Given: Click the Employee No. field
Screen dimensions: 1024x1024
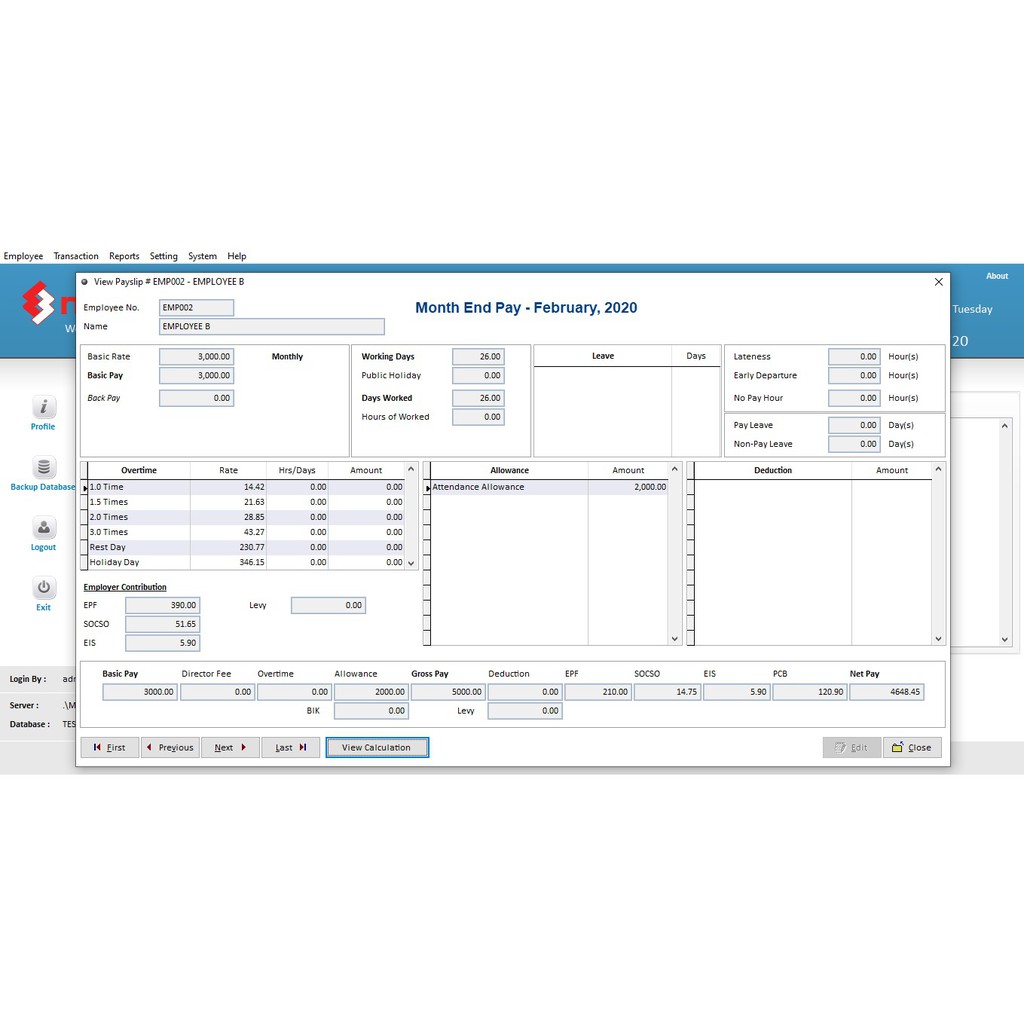Looking at the screenshot, I should [196, 308].
